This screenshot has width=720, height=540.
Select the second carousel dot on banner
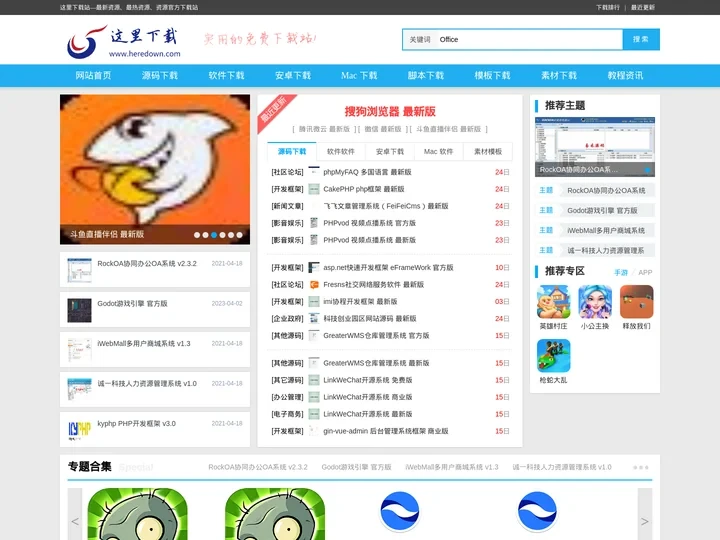206,235
